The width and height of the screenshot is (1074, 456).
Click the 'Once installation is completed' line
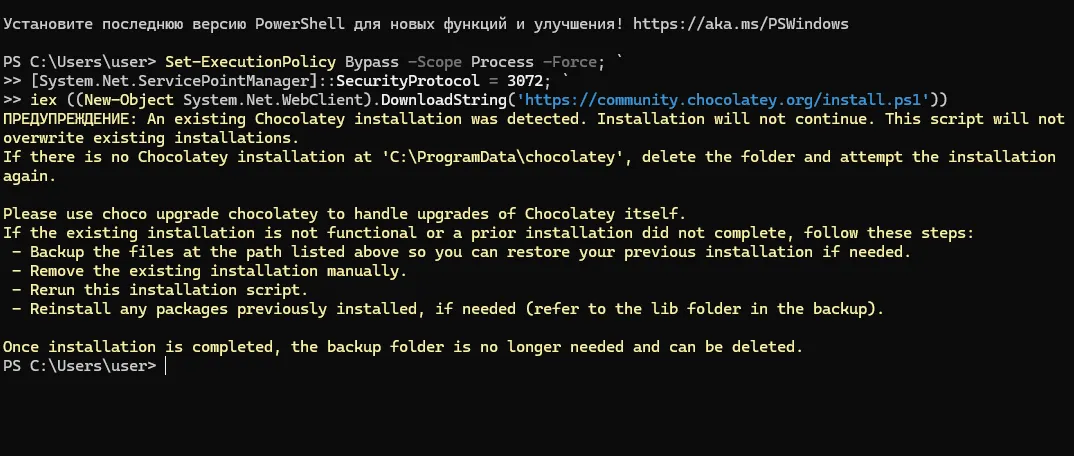click(x=402, y=347)
